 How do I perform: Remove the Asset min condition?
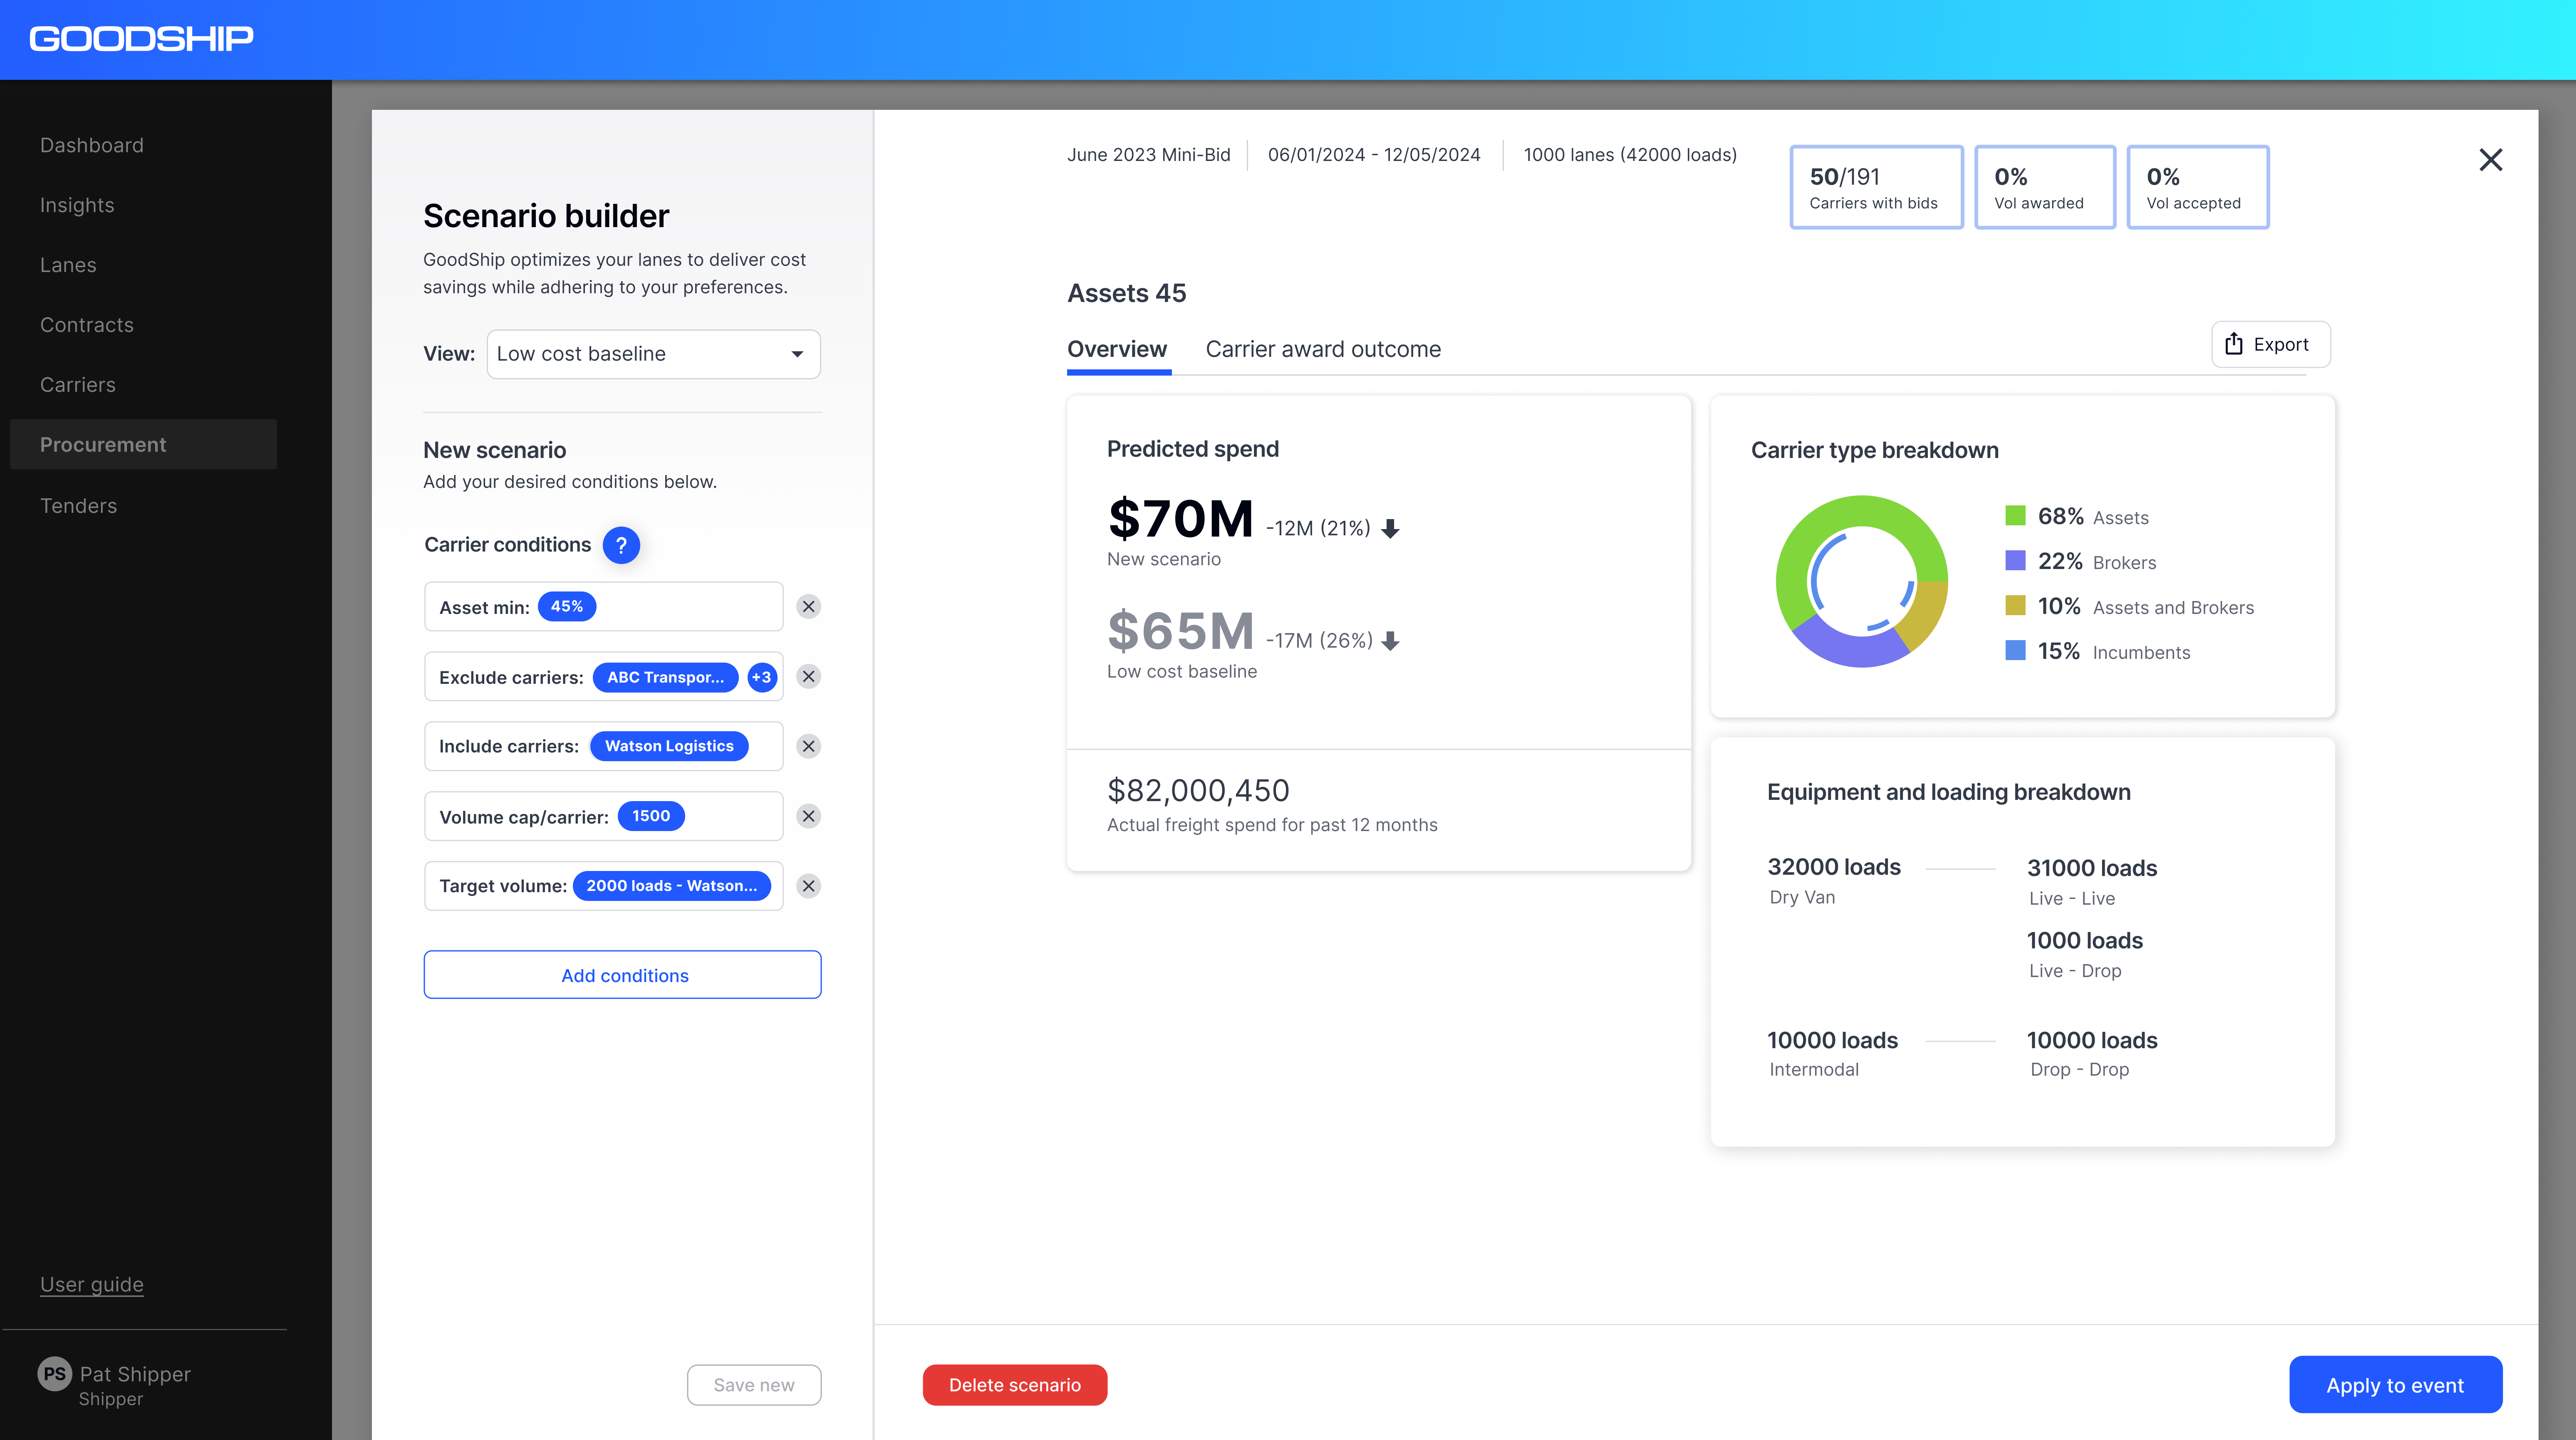808,607
